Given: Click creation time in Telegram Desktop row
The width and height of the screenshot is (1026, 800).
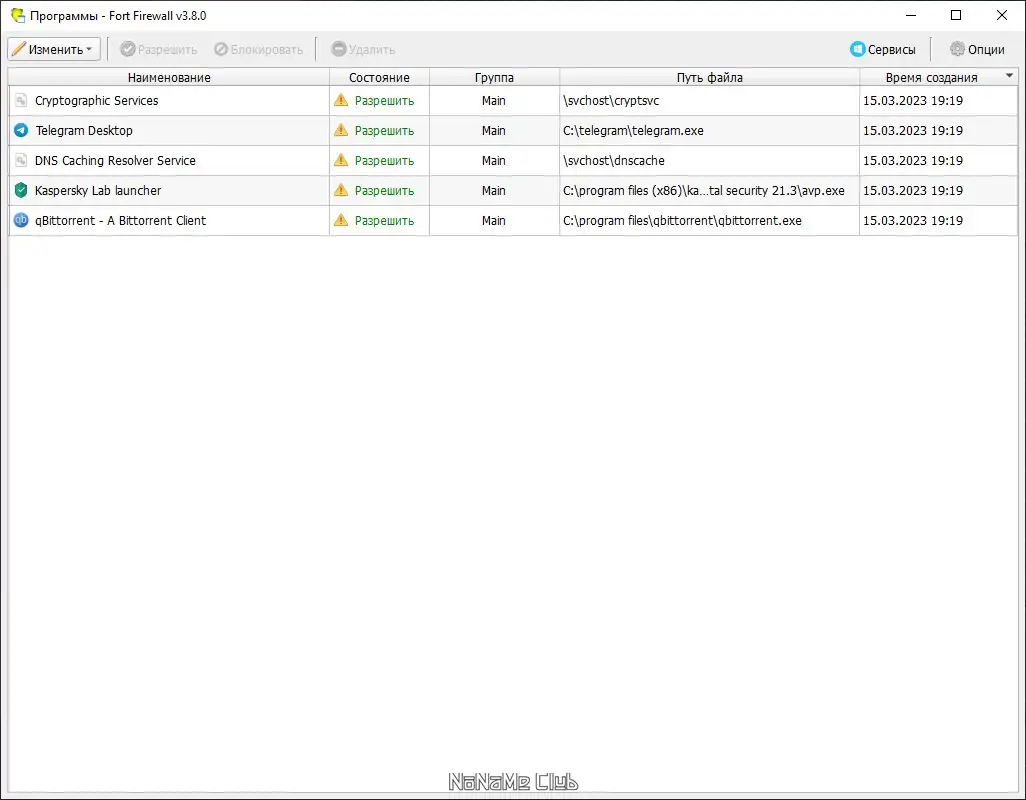Looking at the screenshot, I should click(913, 131).
